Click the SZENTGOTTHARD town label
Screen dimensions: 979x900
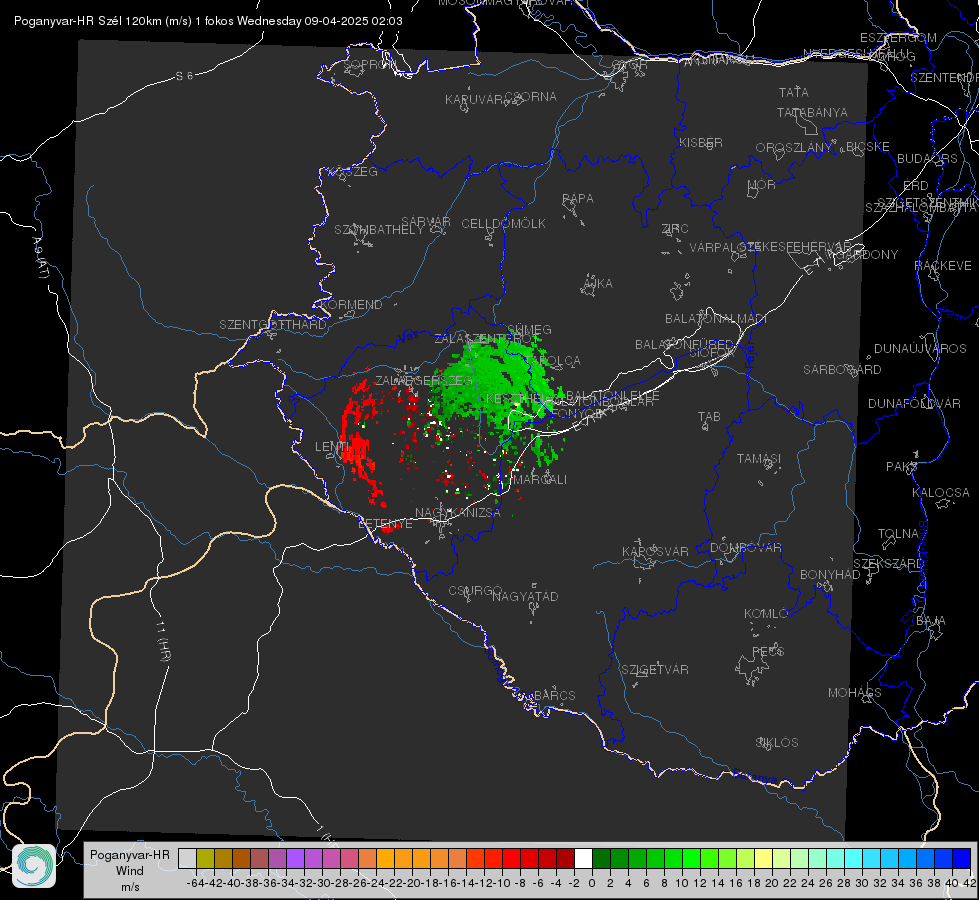pos(273,325)
